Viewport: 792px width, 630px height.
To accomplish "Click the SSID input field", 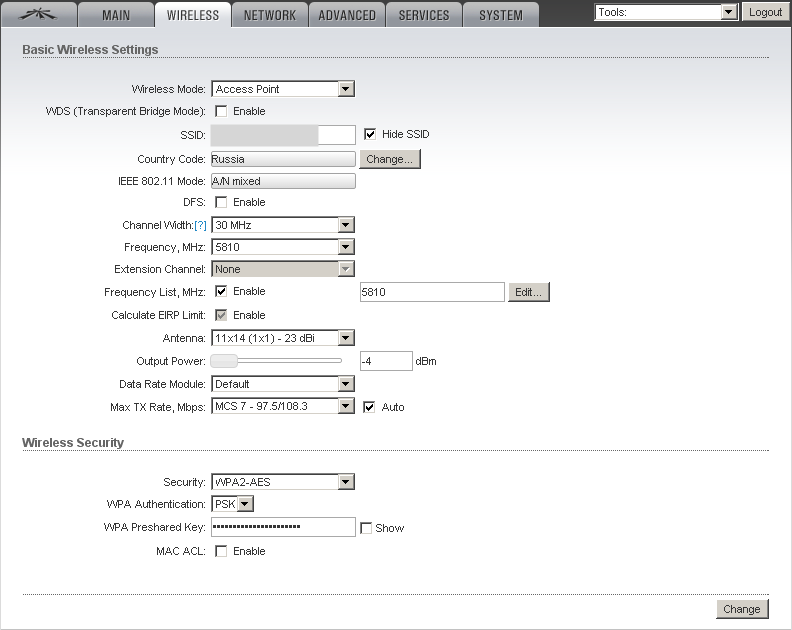I will click(x=283, y=135).
